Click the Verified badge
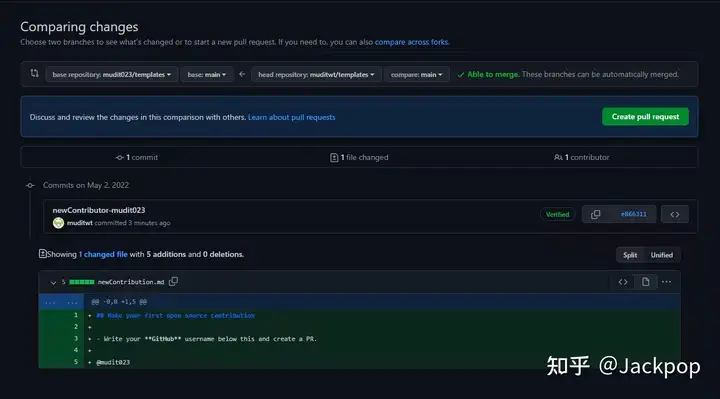Screen dimensions: 720x399 click(557, 214)
